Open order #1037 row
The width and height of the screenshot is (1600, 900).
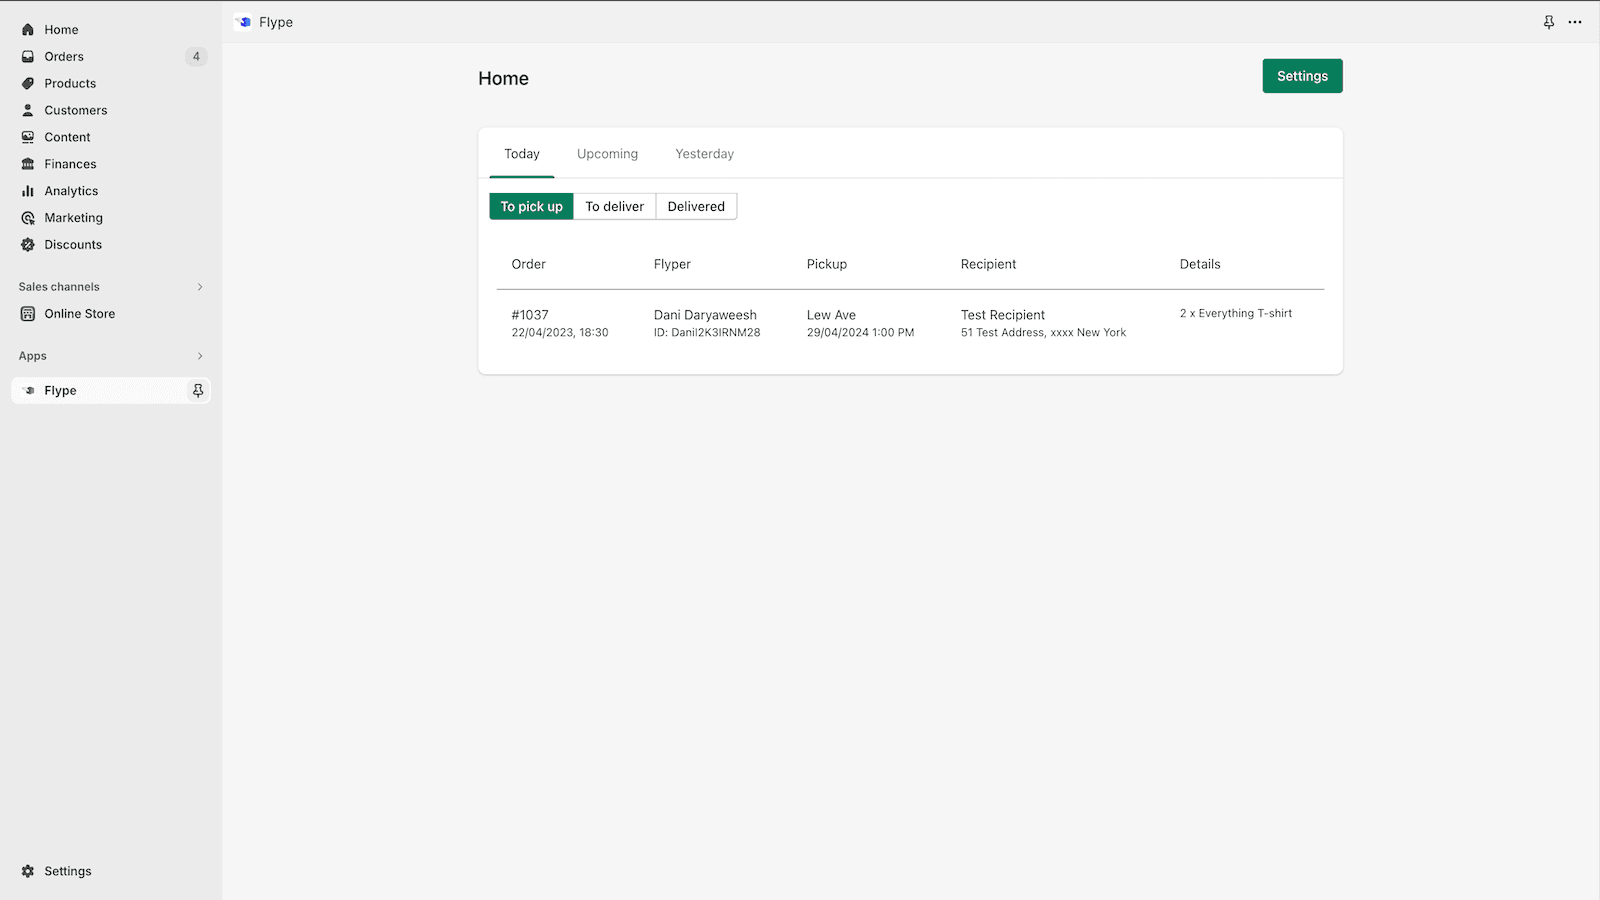pos(530,315)
